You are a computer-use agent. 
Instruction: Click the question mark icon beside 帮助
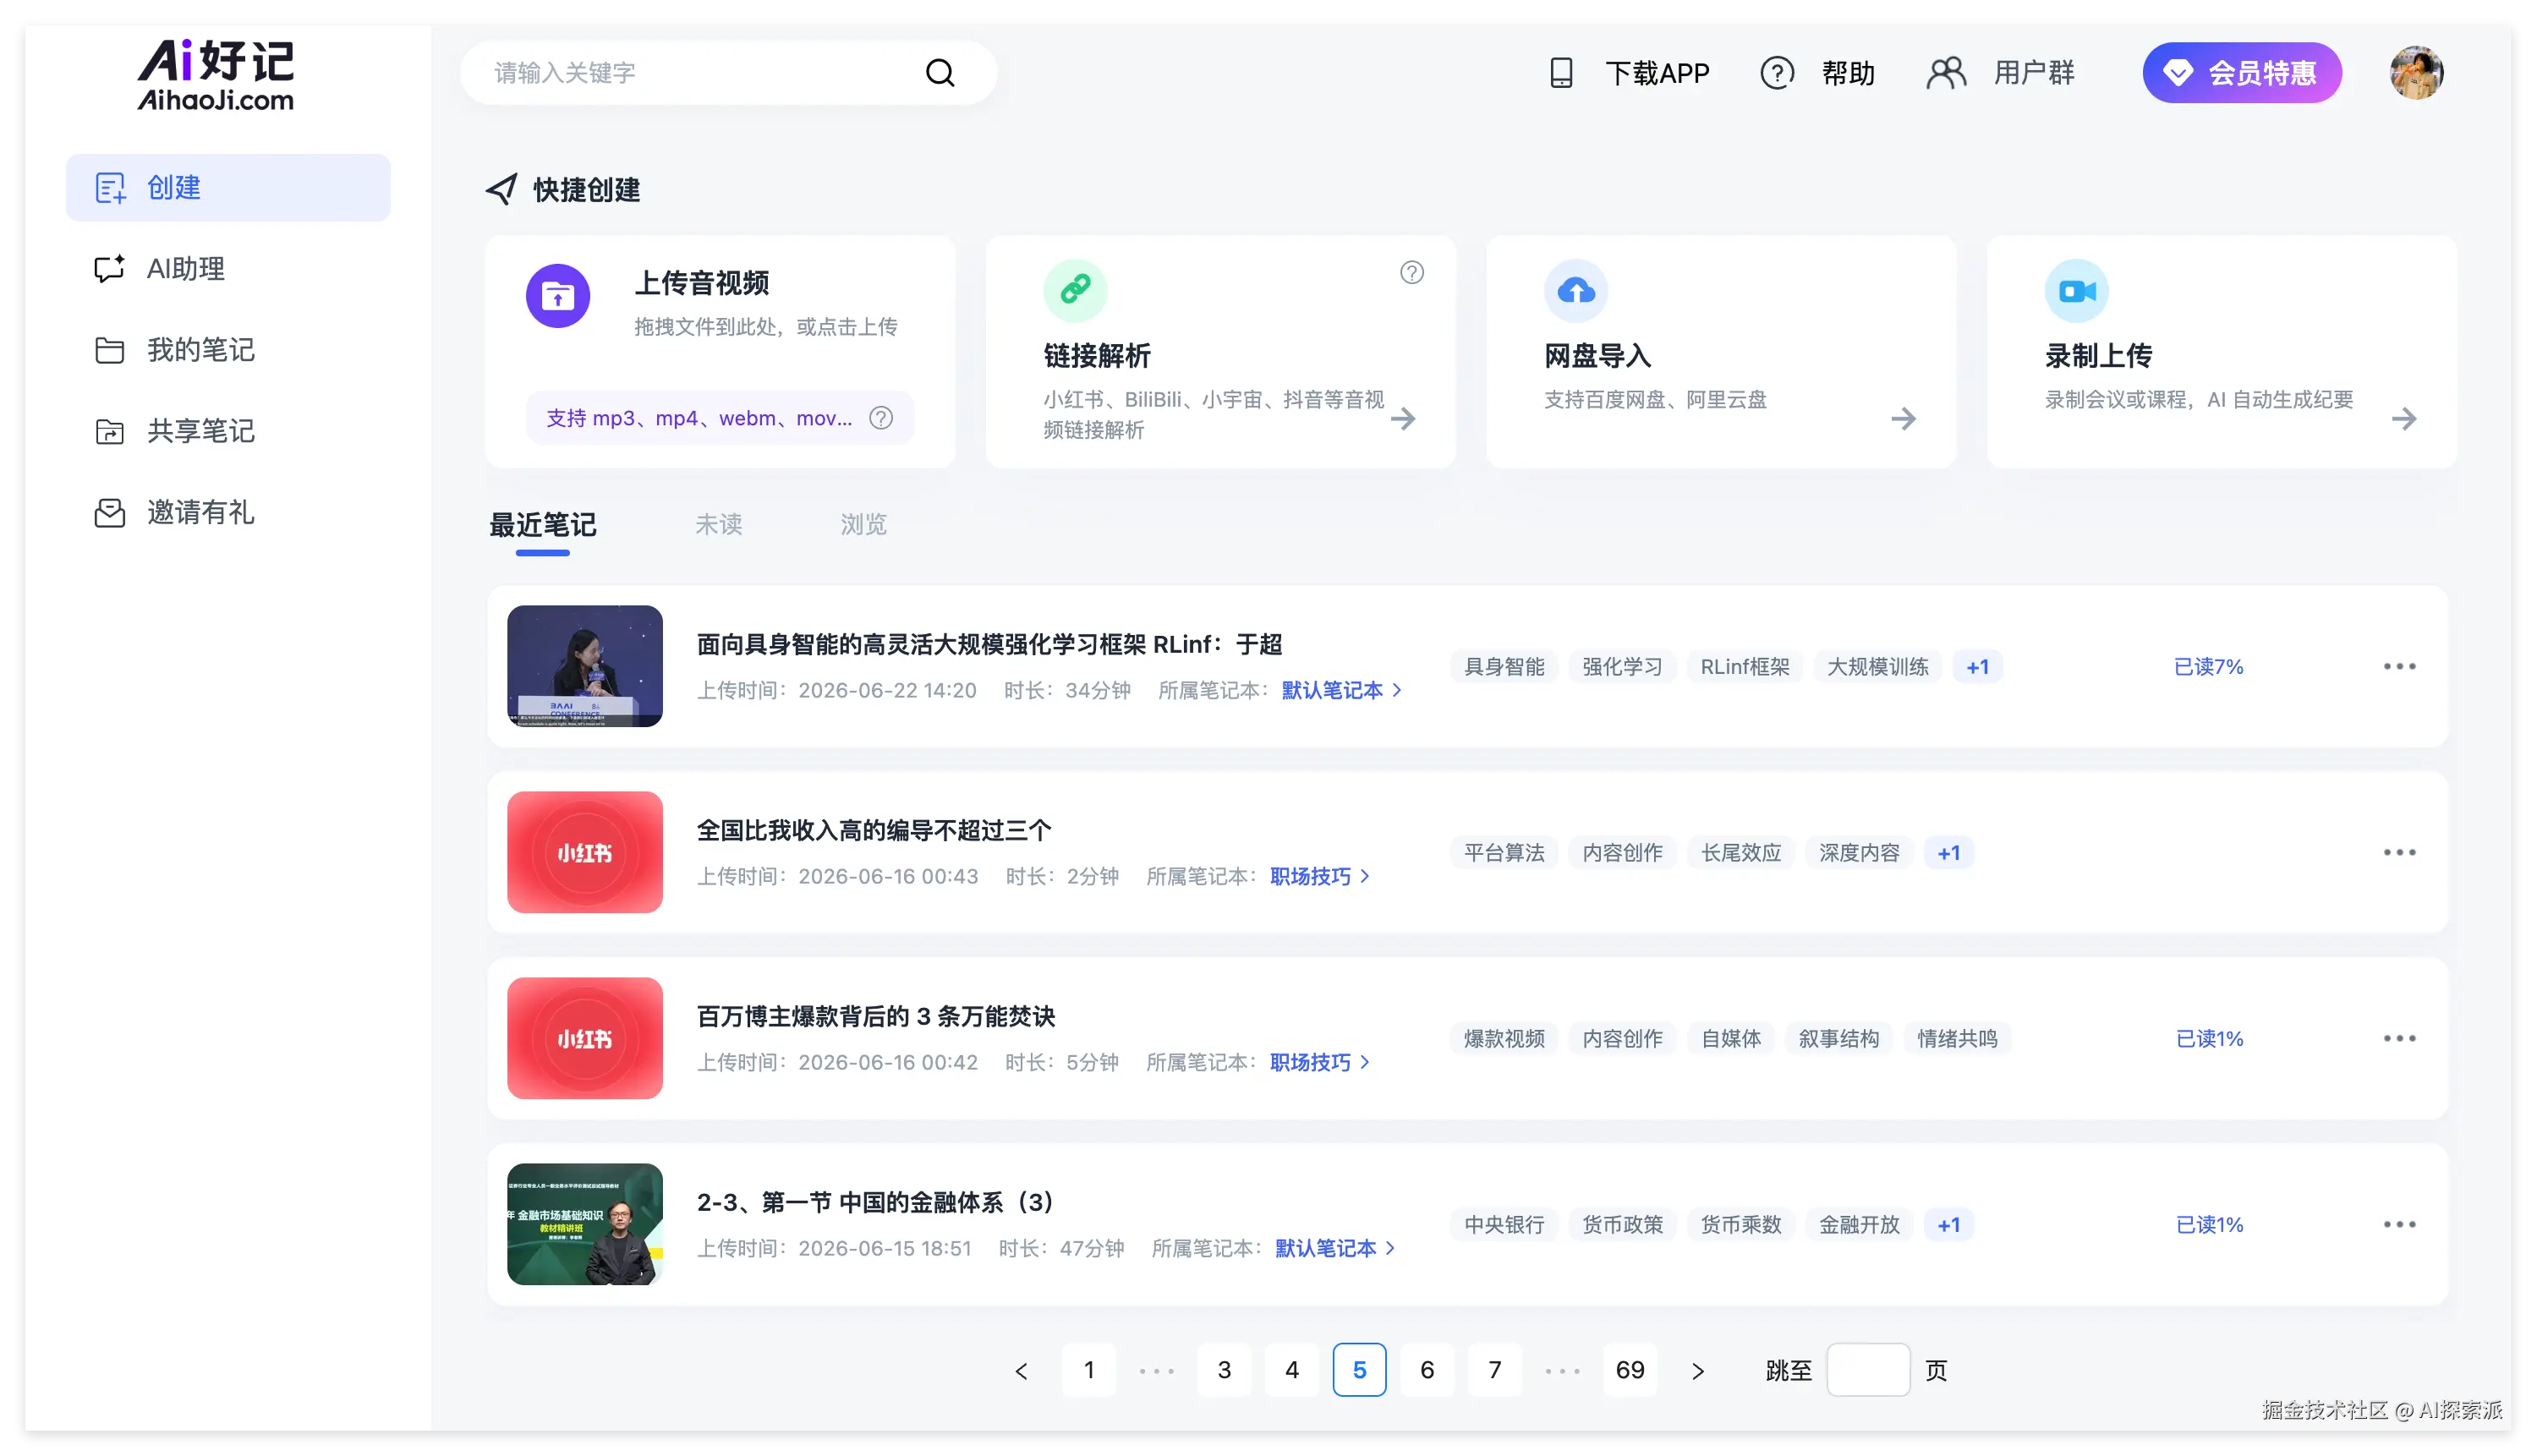click(1776, 73)
